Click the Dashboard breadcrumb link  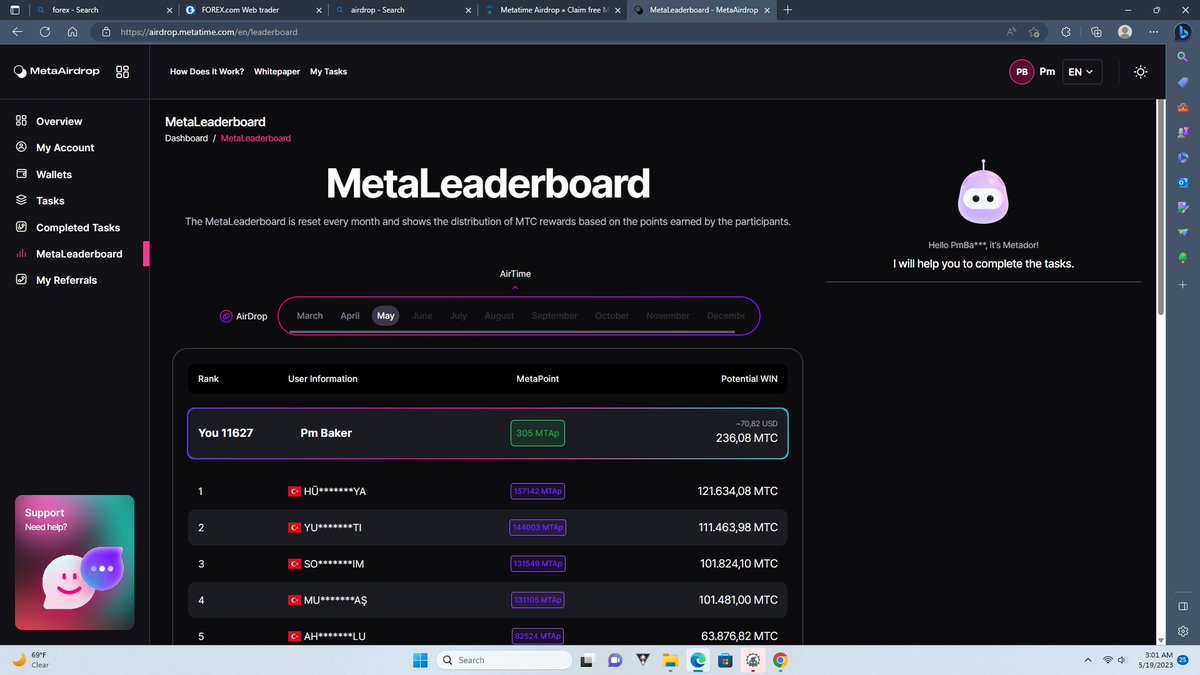click(x=186, y=138)
